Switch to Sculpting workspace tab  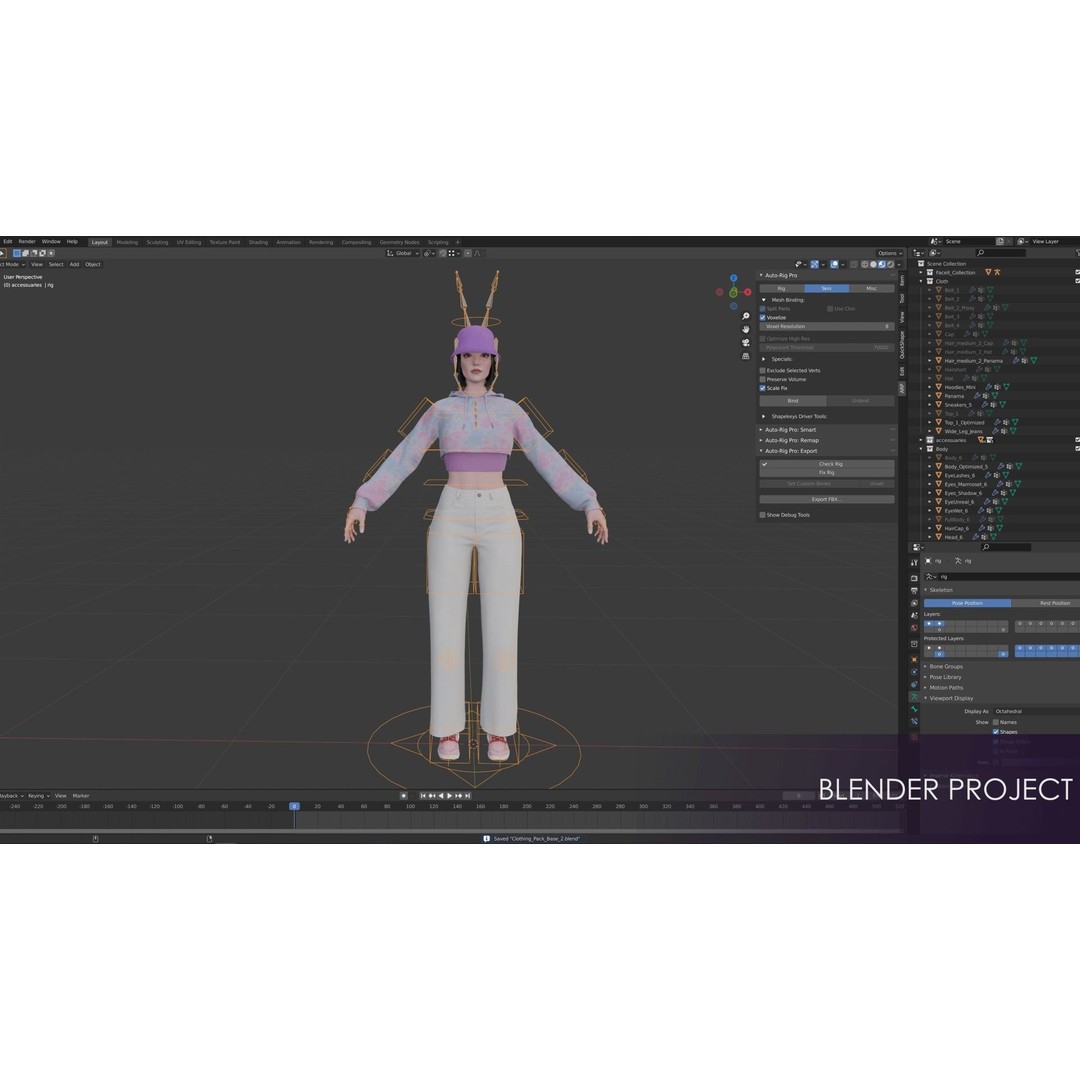tap(157, 242)
